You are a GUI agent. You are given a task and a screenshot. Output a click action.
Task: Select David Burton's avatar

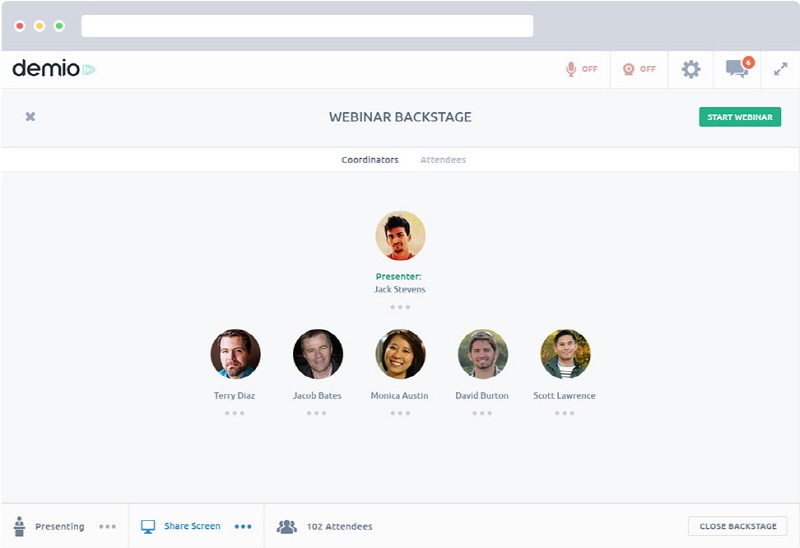click(483, 354)
